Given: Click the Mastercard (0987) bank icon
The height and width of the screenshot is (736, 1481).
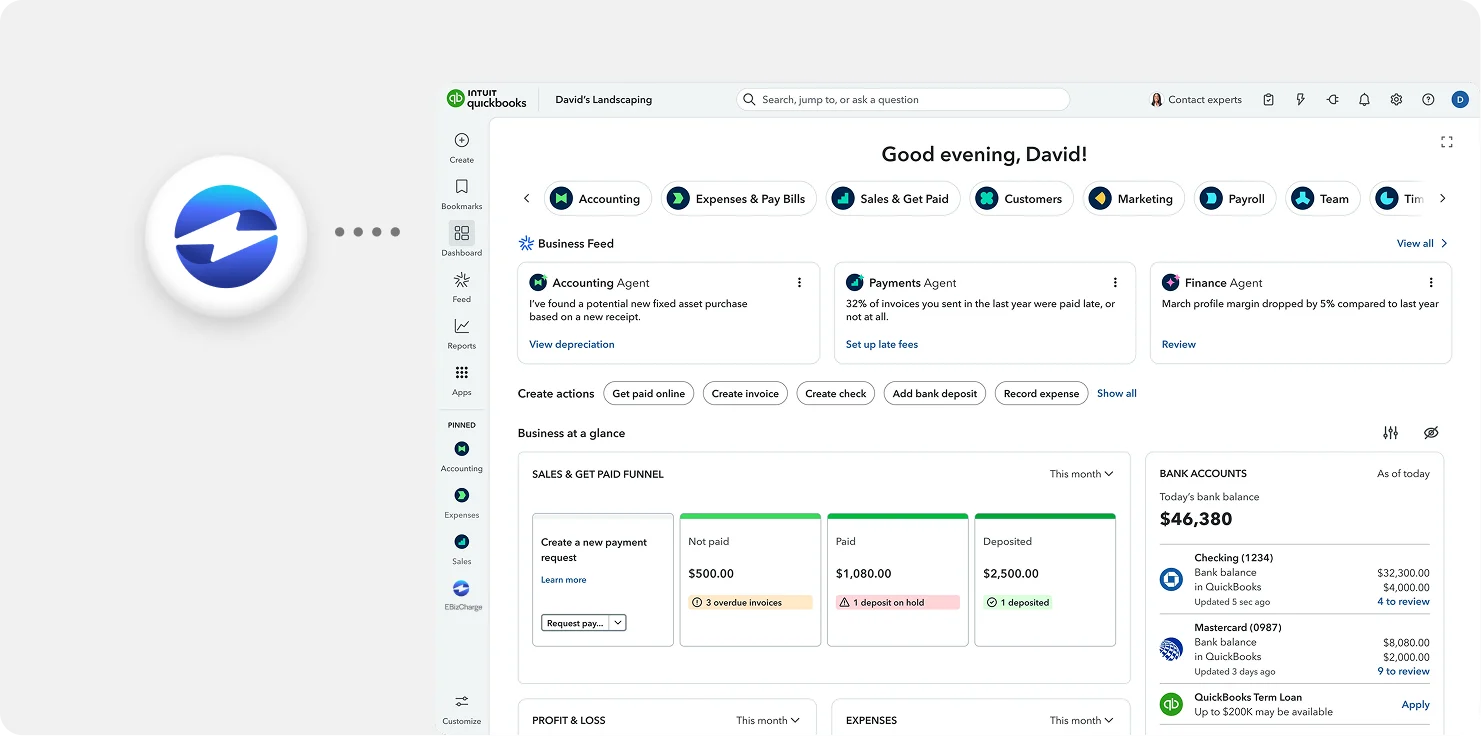Looking at the screenshot, I should pyautogui.click(x=1171, y=649).
